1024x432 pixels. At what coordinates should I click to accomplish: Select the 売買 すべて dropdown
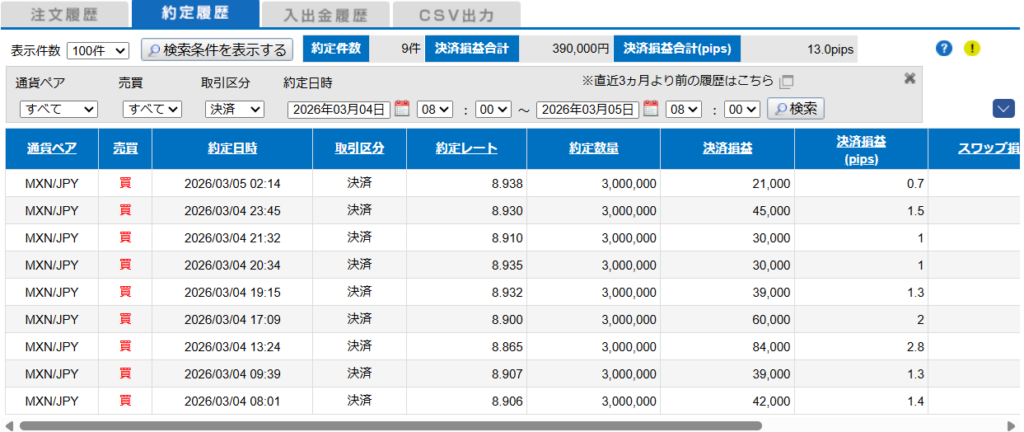click(152, 109)
